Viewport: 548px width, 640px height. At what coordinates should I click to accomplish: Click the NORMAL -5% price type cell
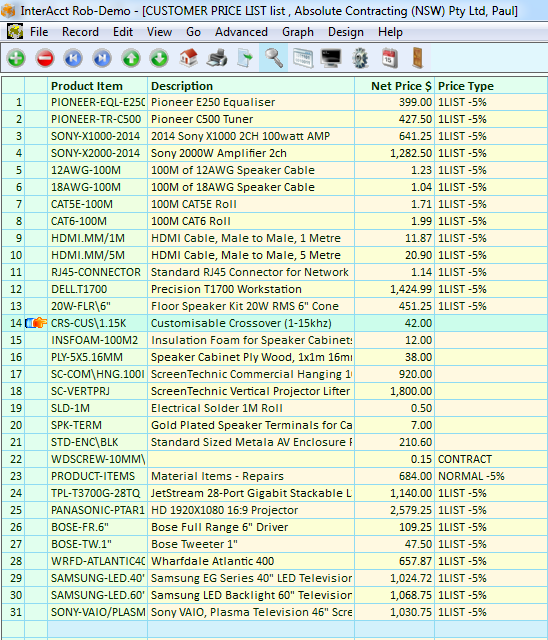[491, 476]
